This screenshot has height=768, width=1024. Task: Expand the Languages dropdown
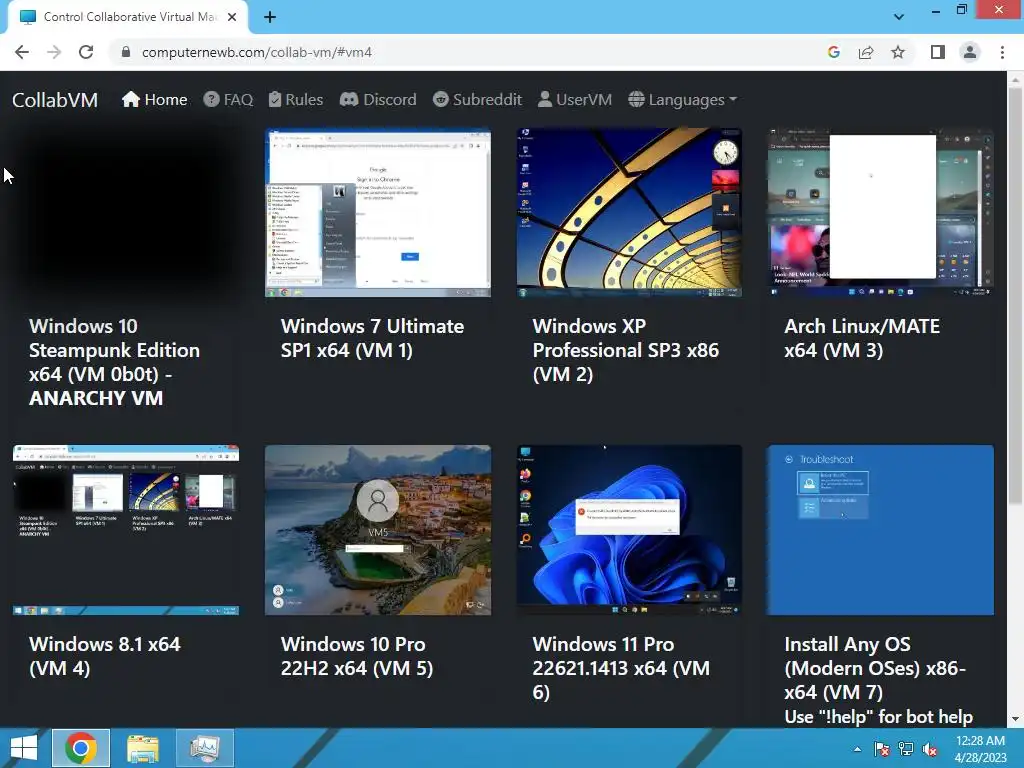coord(682,100)
